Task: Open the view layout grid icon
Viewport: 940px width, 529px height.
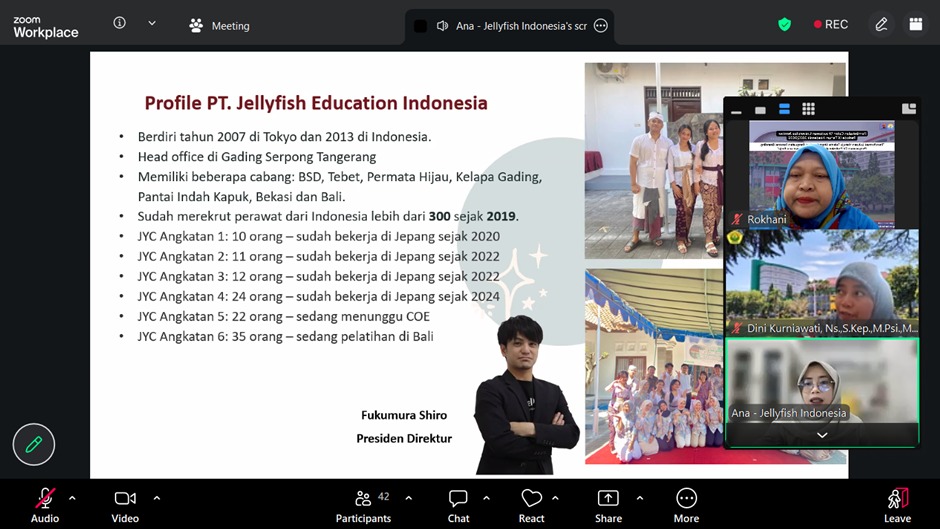Action: pyautogui.click(x=915, y=24)
